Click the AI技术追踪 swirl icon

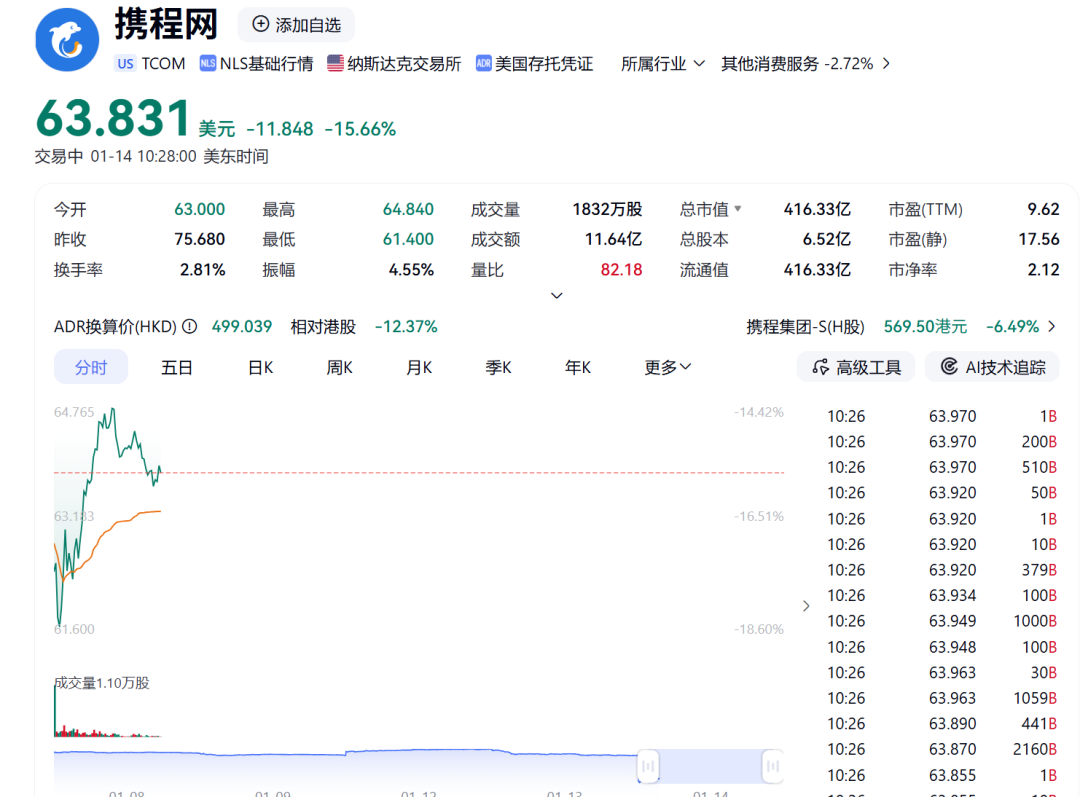(949, 366)
